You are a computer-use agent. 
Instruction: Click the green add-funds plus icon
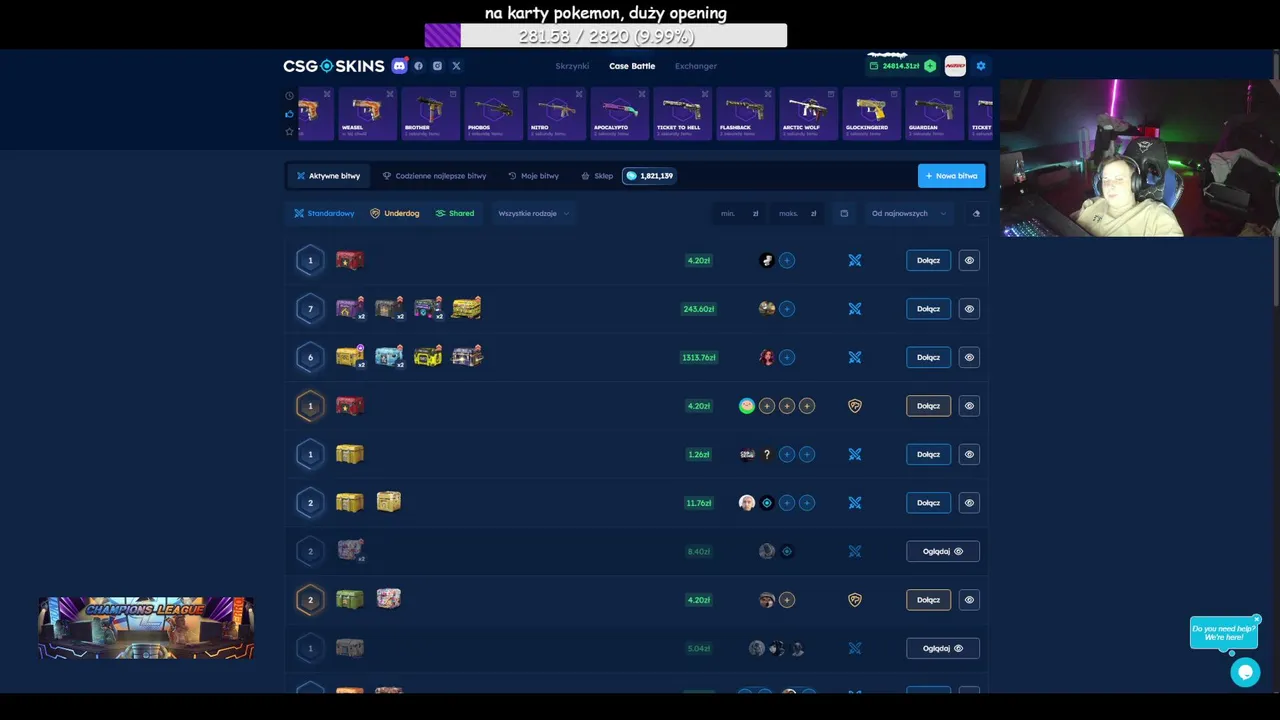(x=930, y=66)
